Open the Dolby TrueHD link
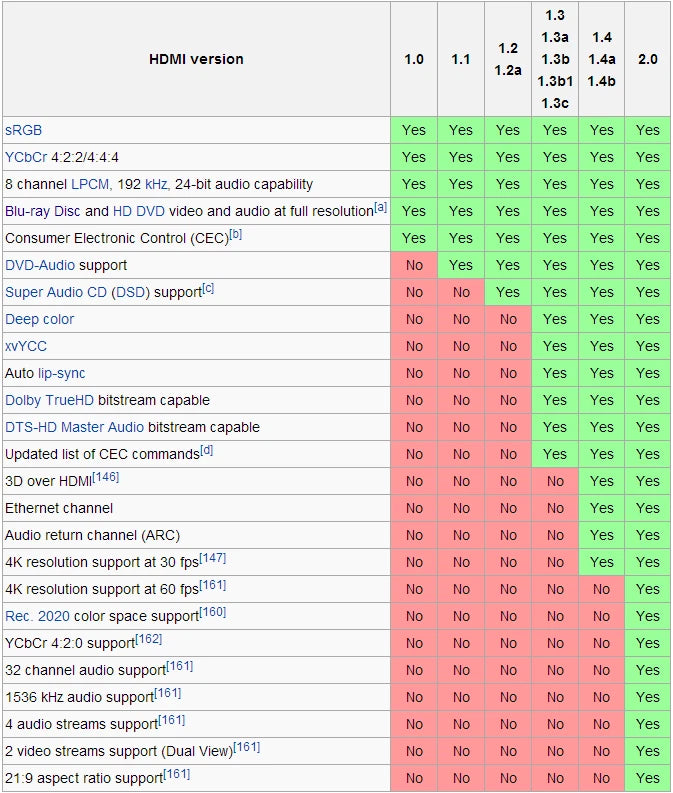This screenshot has height=793, width=673. (x=50, y=400)
